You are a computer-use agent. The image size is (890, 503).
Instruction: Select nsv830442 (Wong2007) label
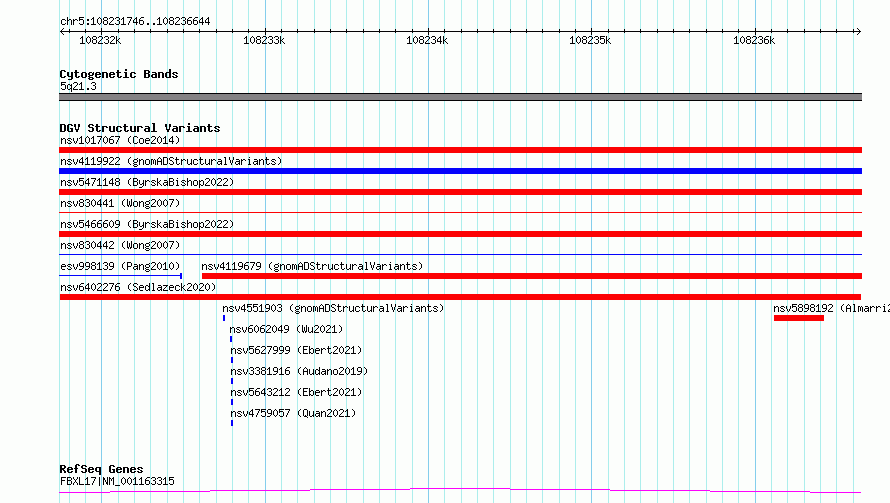[x=120, y=245]
